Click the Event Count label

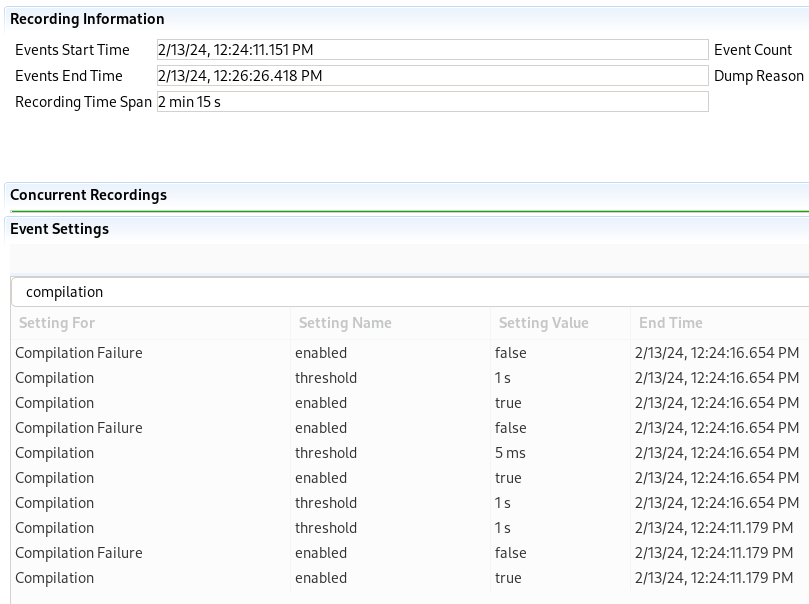(x=753, y=50)
